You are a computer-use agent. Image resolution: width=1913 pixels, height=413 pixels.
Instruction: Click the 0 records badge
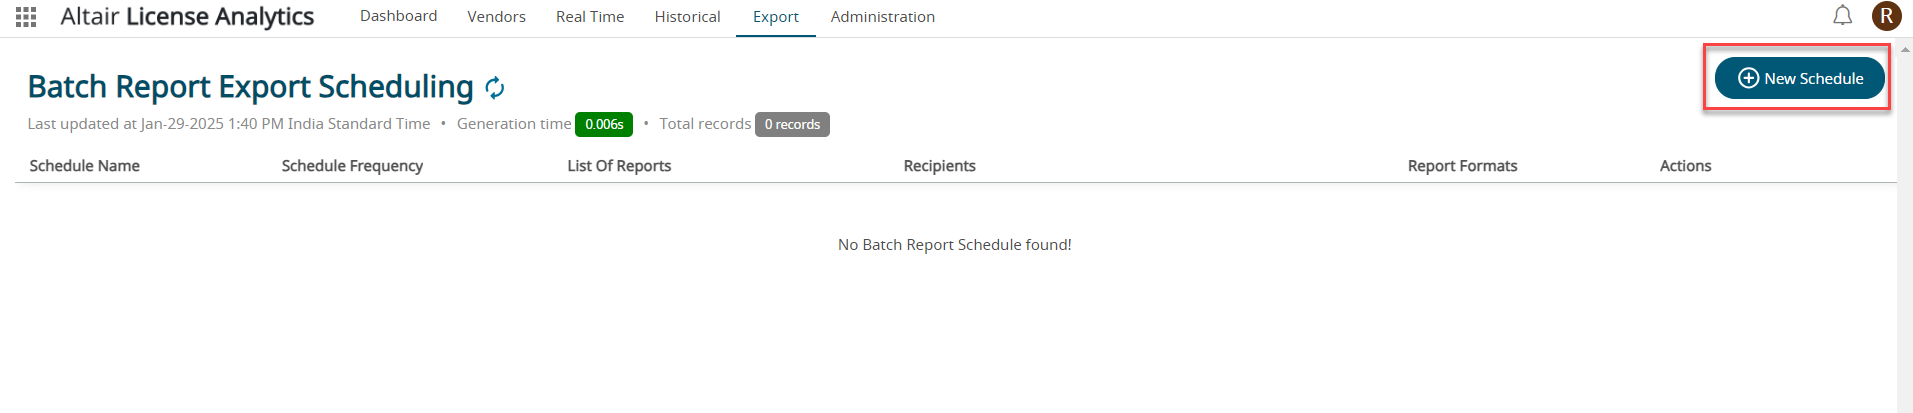pyautogui.click(x=792, y=124)
